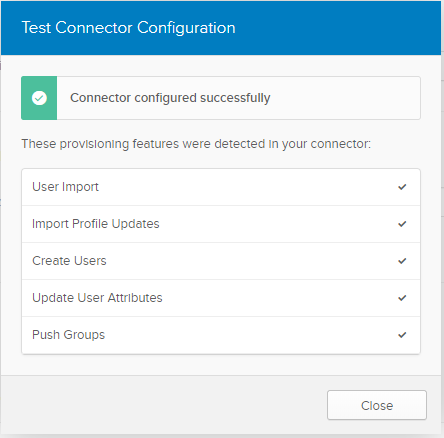Click empty blue header area right of title
The image size is (444, 438).
click(337, 28)
